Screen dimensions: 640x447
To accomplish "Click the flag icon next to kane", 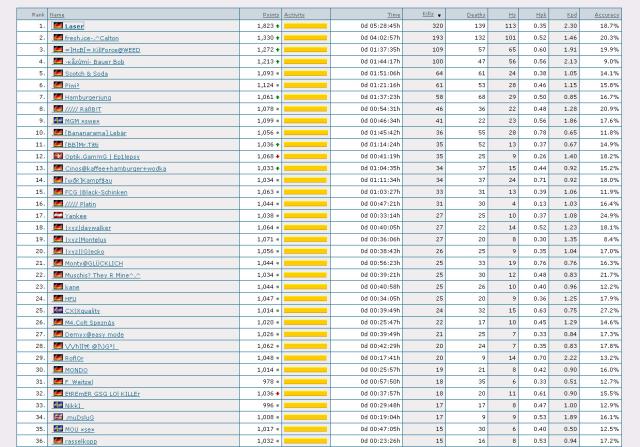I will click(x=58, y=286).
